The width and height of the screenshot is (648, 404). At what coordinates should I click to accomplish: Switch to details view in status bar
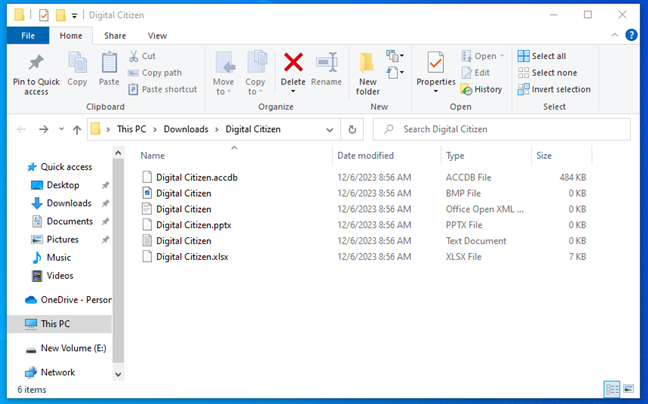(x=612, y=389)
